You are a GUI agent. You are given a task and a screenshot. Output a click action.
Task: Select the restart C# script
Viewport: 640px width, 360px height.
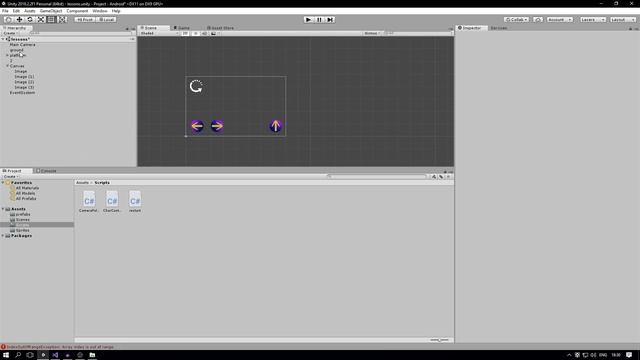135,202
